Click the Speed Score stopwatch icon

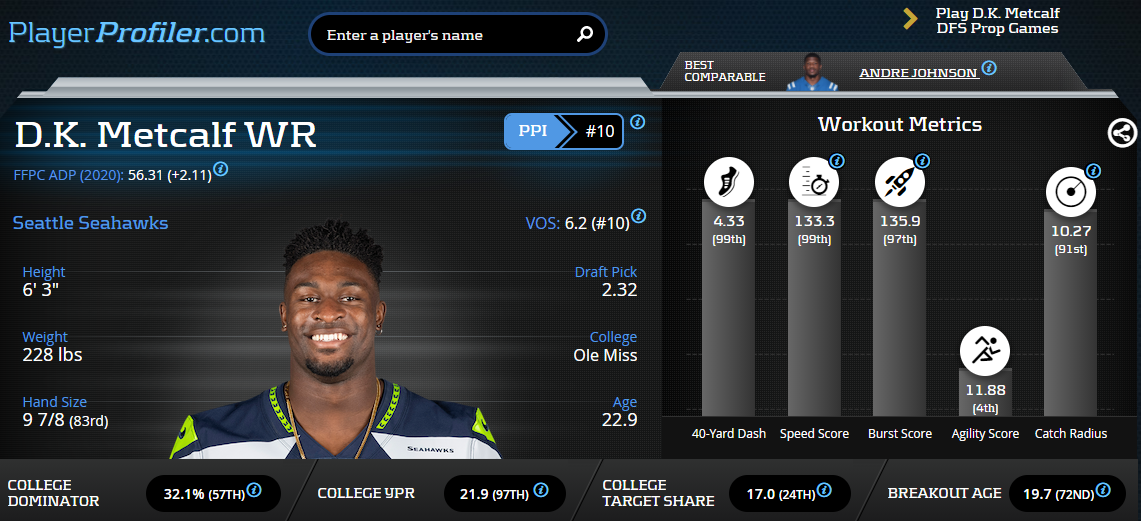[814, 182]
